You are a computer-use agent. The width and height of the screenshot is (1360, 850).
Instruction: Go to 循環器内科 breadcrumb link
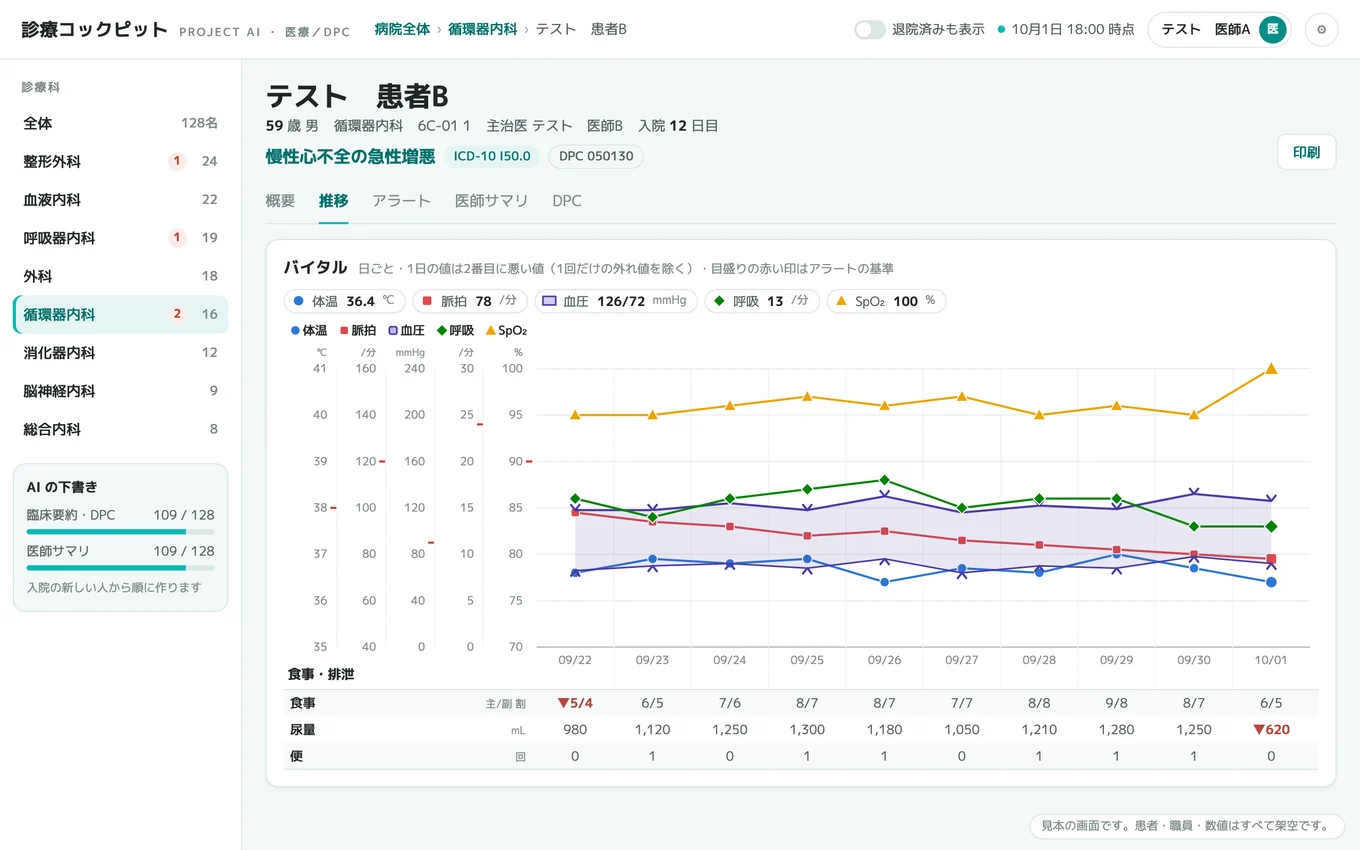[x=483, y=29]
